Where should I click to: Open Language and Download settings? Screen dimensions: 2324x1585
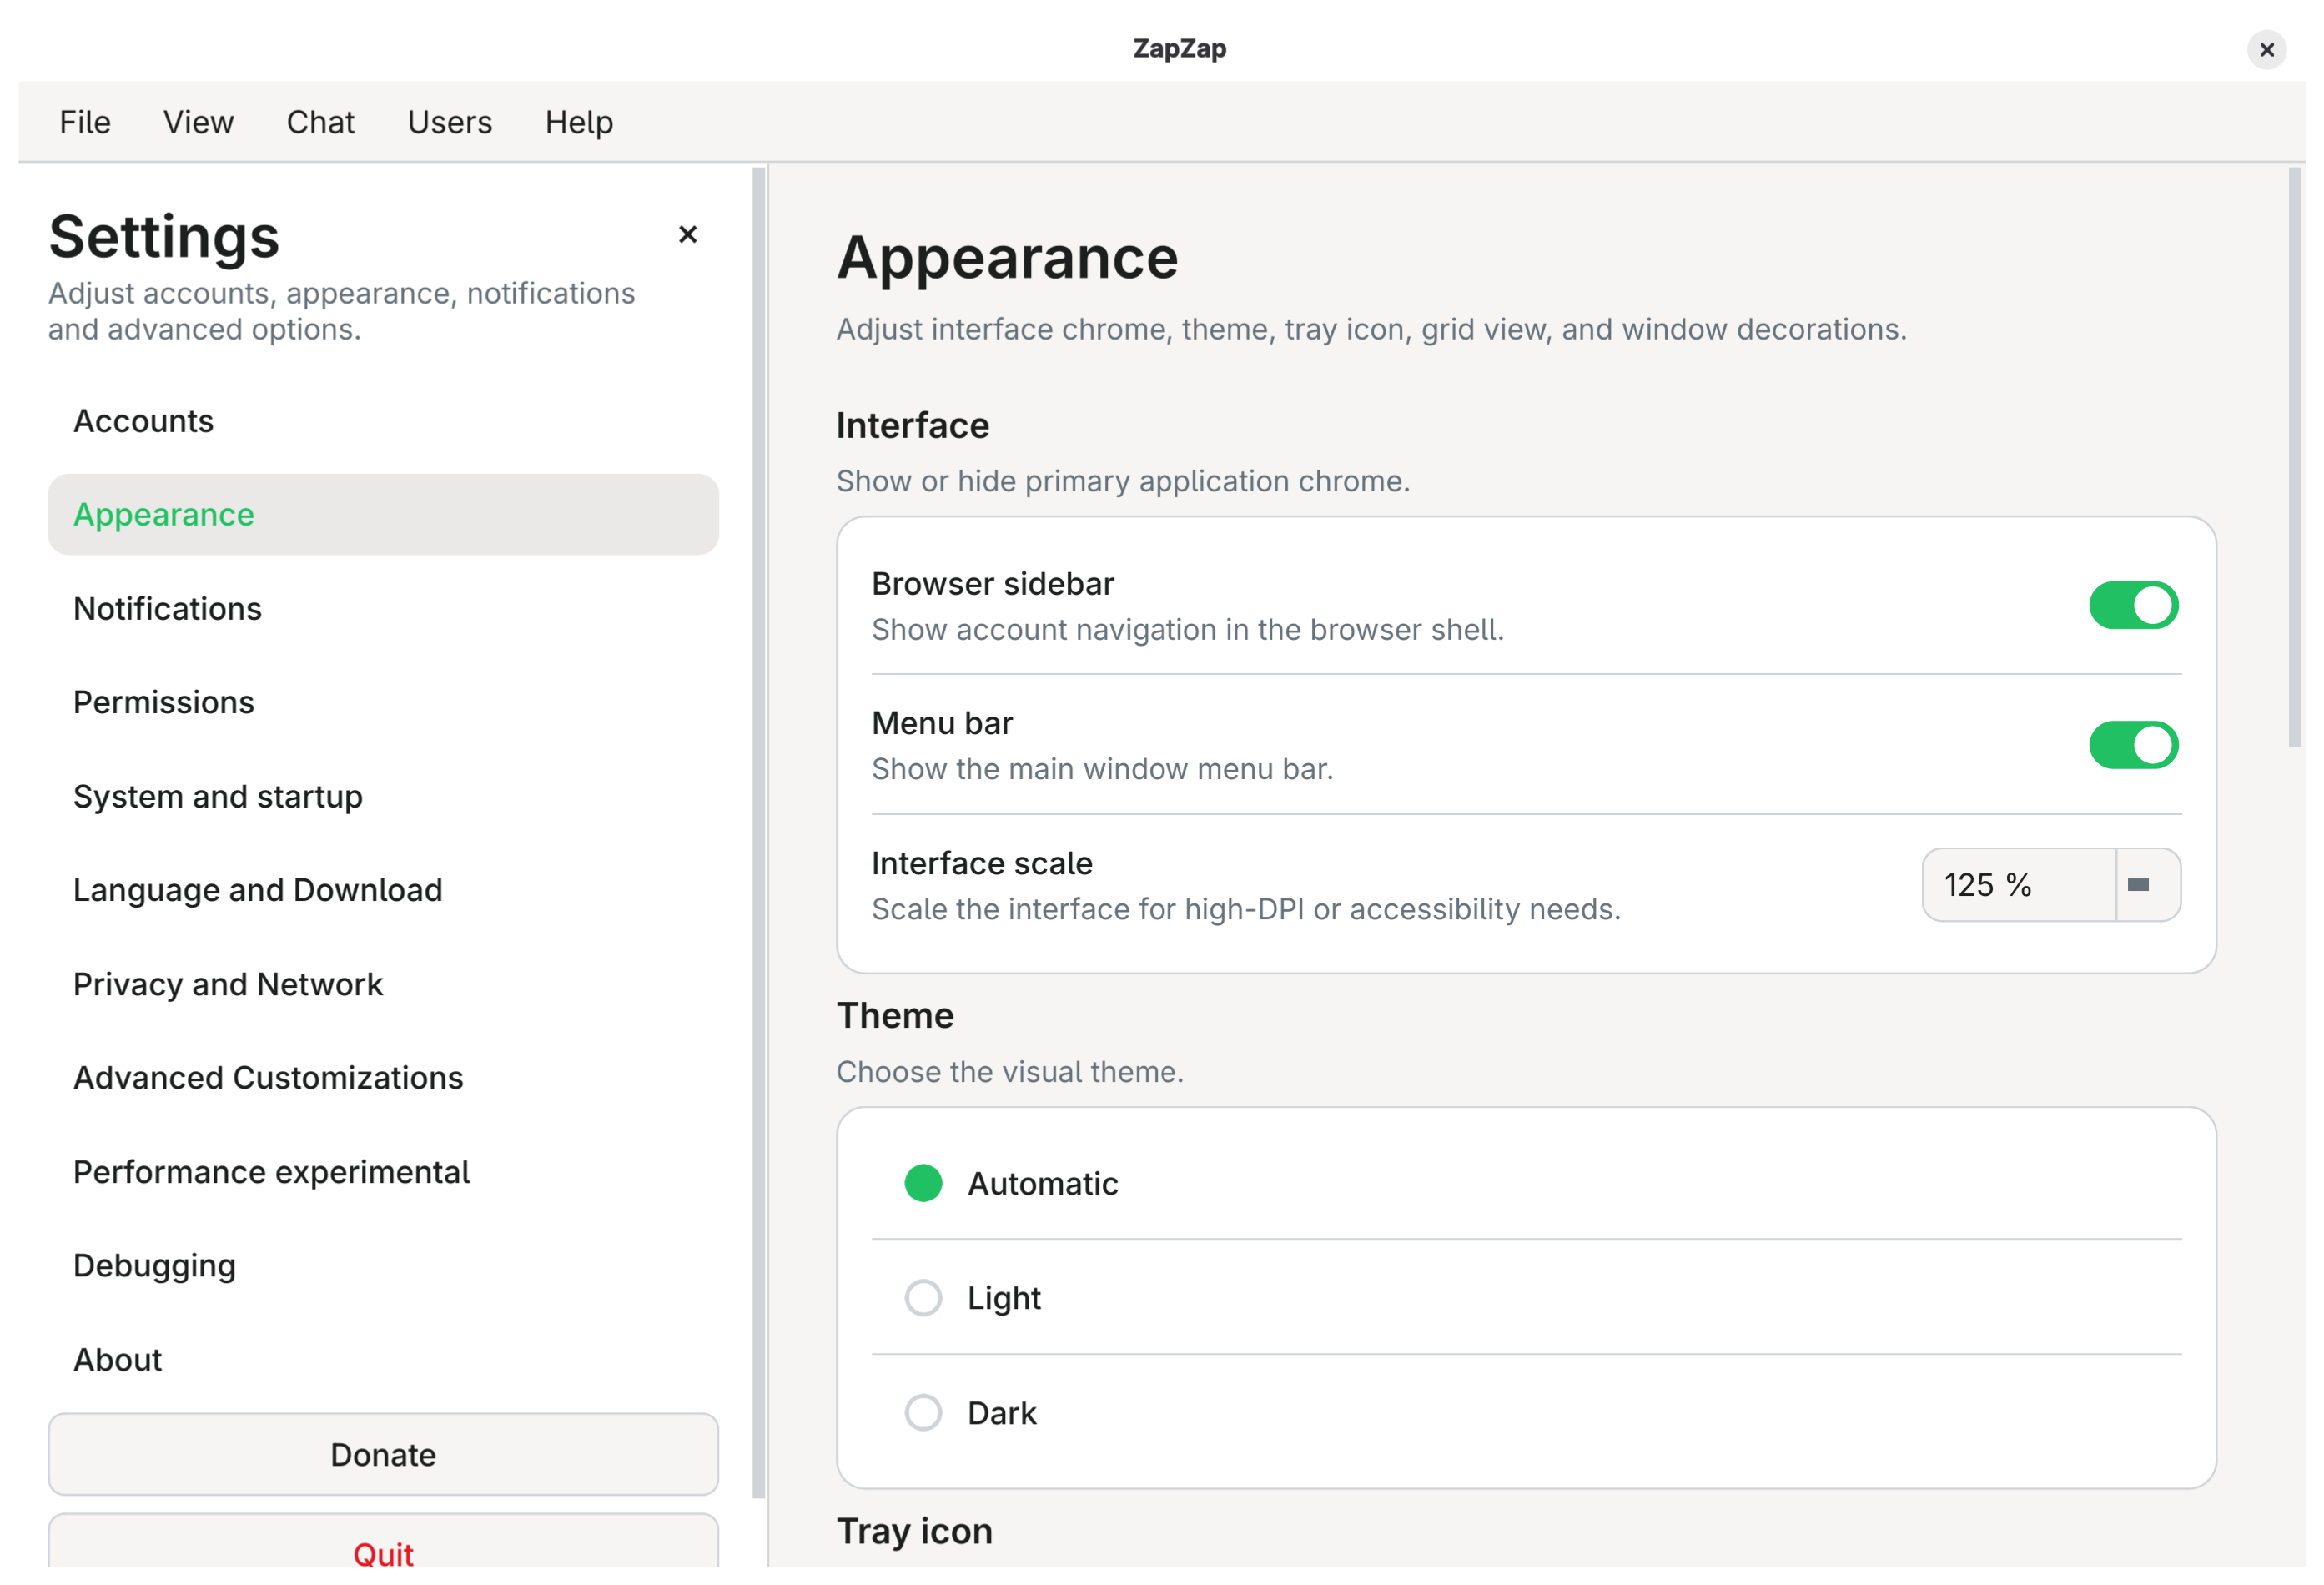[383, 890]
